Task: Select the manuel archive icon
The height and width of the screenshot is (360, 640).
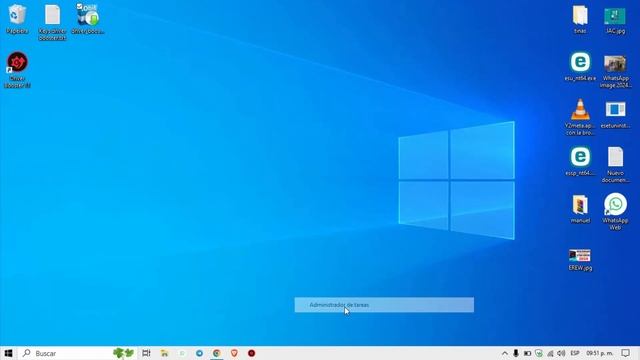Action: [580, 209]
